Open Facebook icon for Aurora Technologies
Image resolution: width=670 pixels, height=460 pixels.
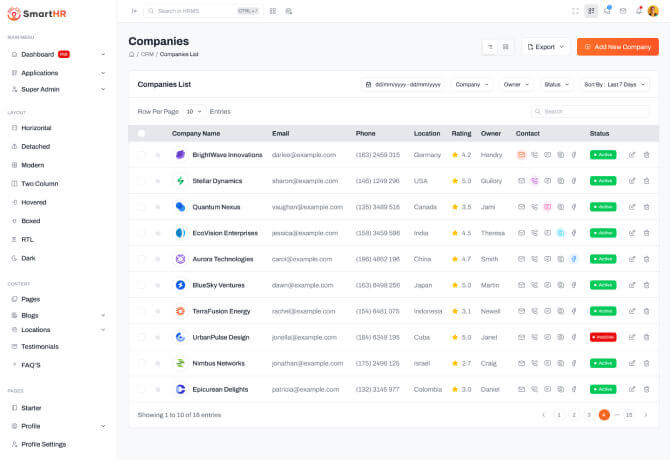coord(574,259)
